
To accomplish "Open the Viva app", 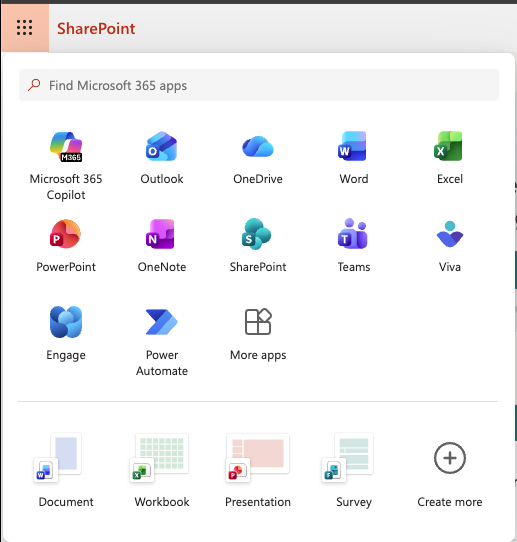I will [450, 245].
